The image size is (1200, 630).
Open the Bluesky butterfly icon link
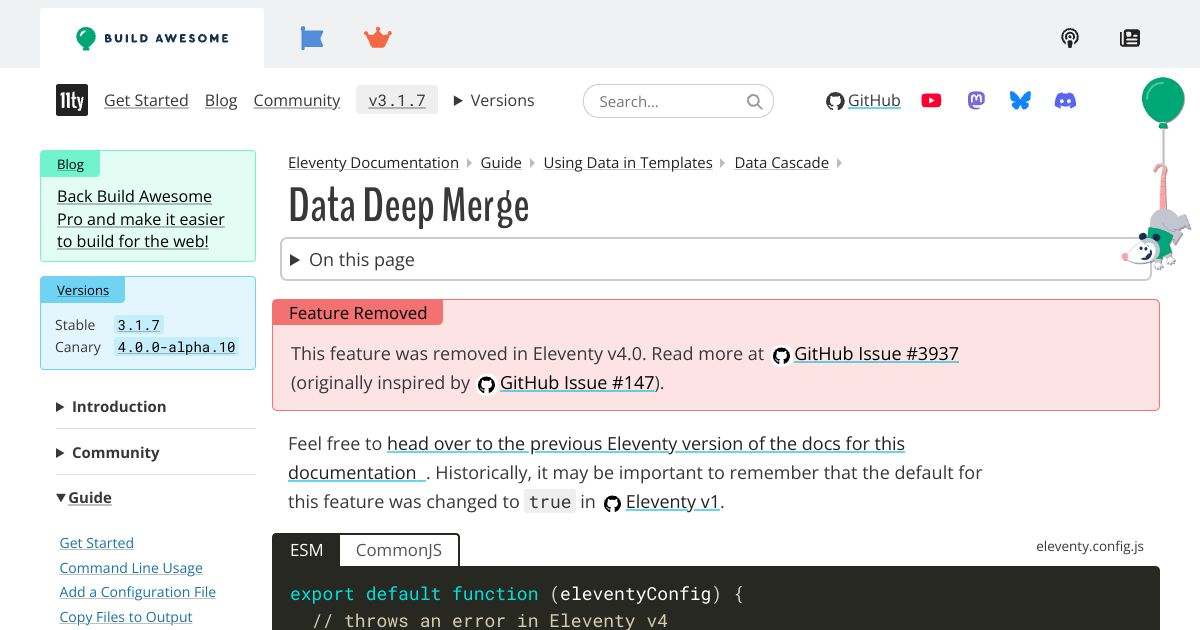pos(1020,100)
